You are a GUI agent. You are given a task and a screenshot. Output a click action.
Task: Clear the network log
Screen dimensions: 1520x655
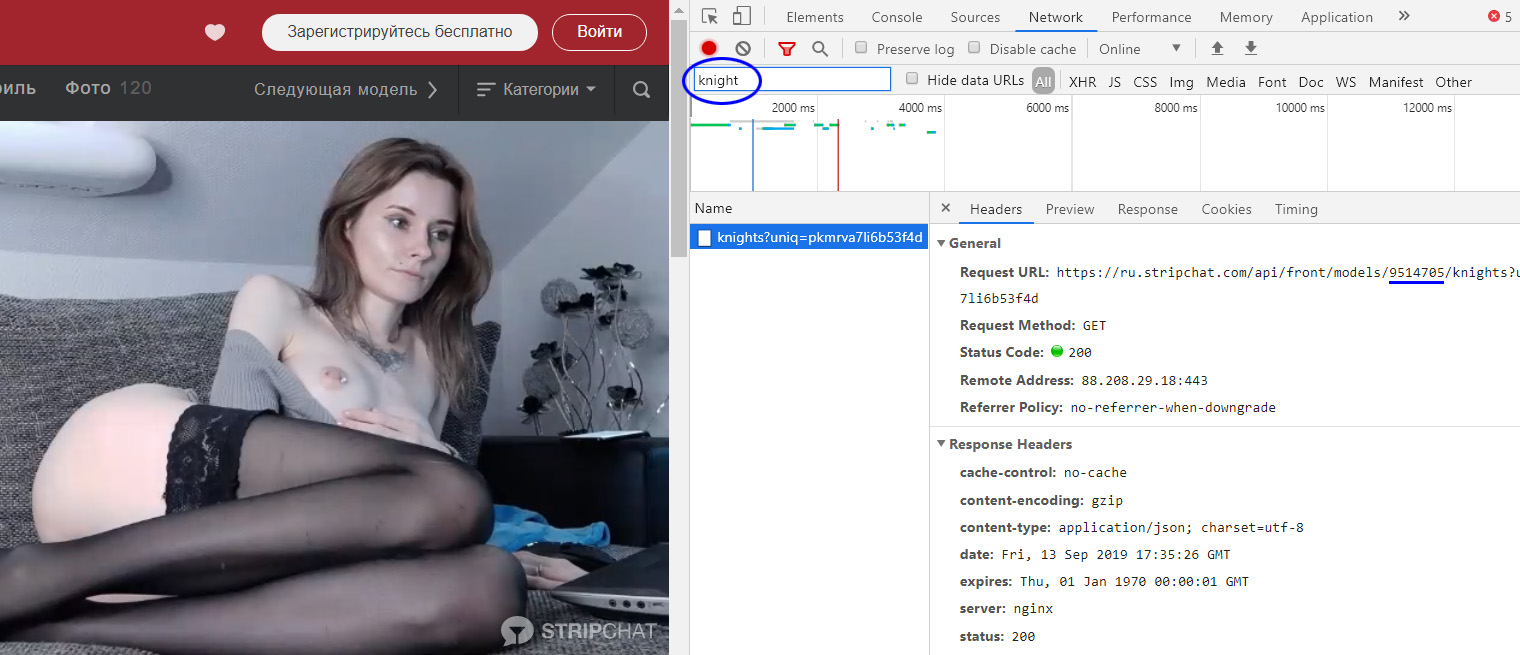pos(743,48)
